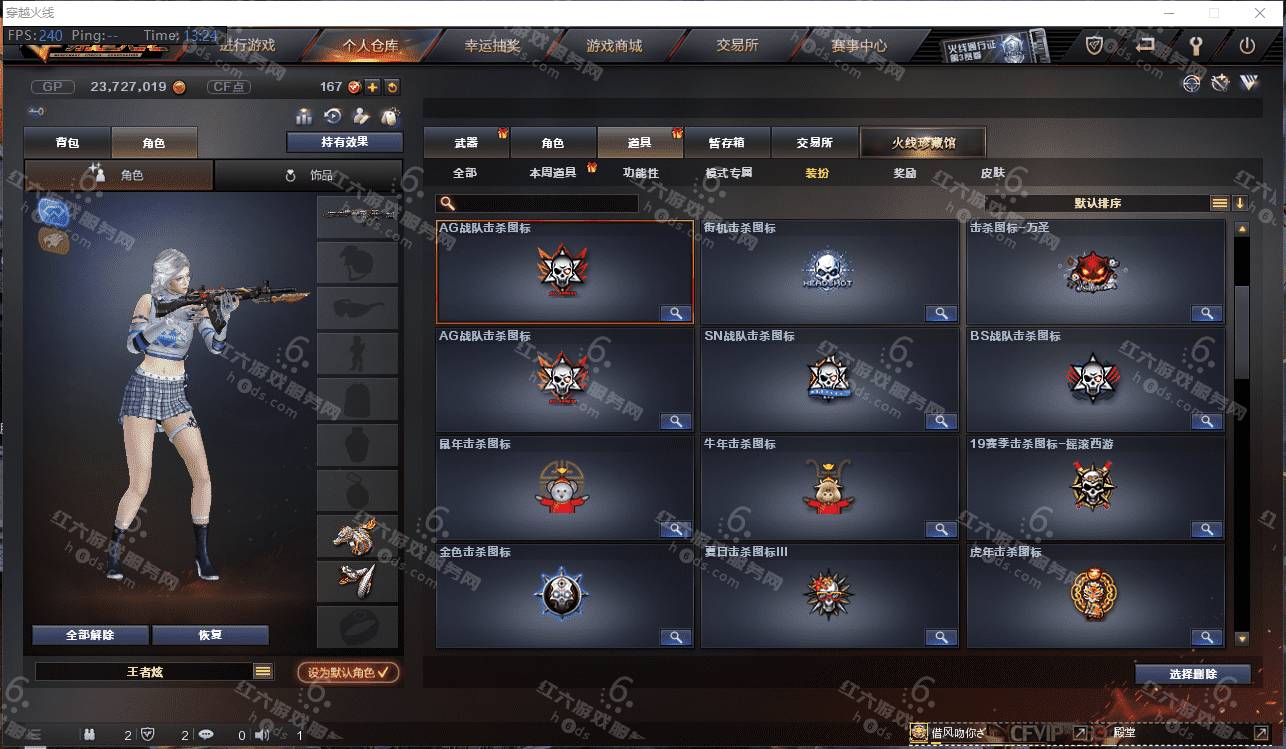Click the 全部解除 button
Viewport: 1286px width, 749px height.
(91, 635)
